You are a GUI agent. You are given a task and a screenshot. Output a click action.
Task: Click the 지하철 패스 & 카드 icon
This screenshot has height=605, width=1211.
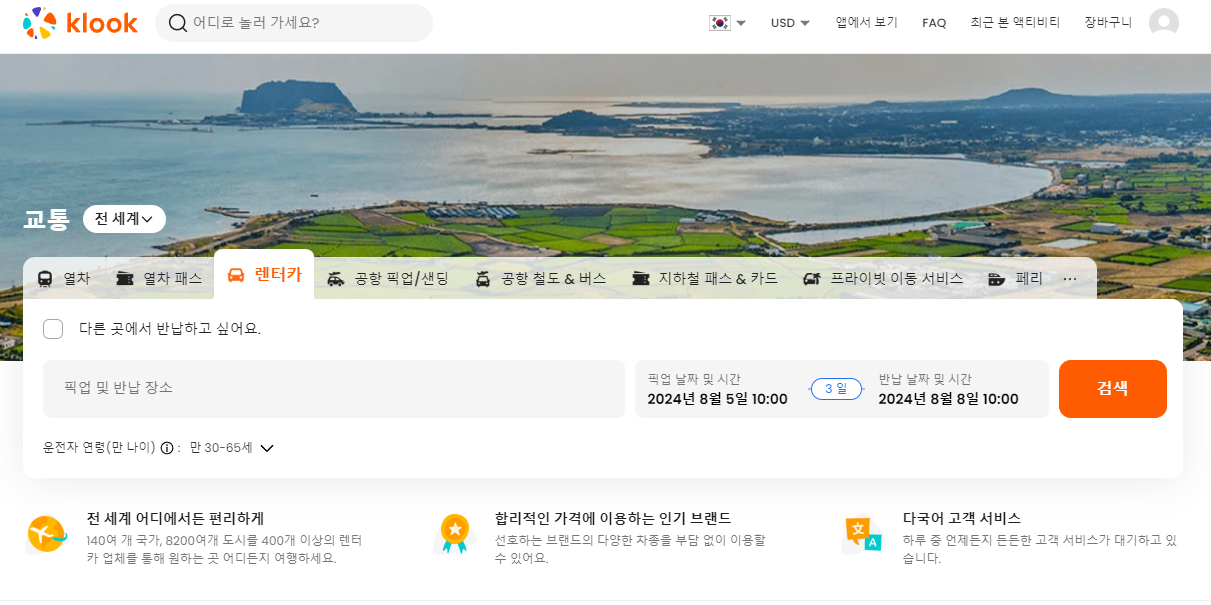pos(641,279)
